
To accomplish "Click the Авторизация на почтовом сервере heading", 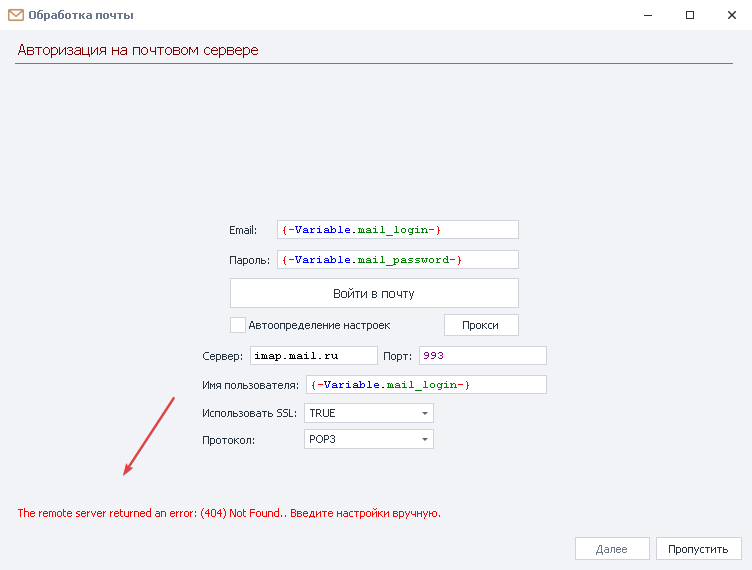I will click(x=138, y=50).
